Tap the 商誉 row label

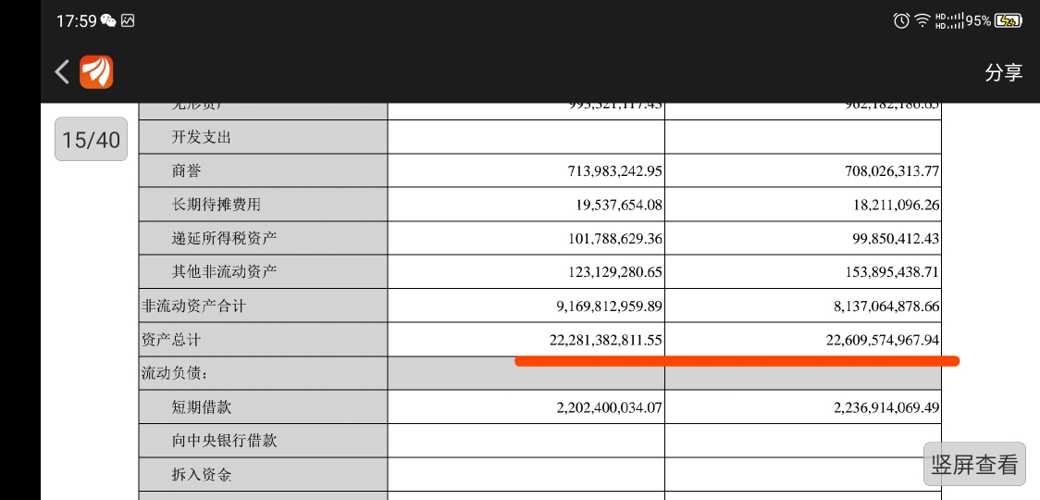click(187, 171)
